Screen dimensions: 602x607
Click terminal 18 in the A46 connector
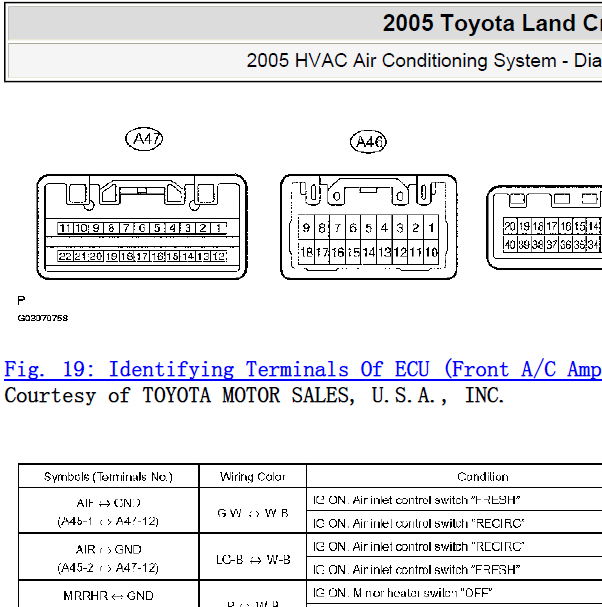pyautogui.click(x=306, y=252)
